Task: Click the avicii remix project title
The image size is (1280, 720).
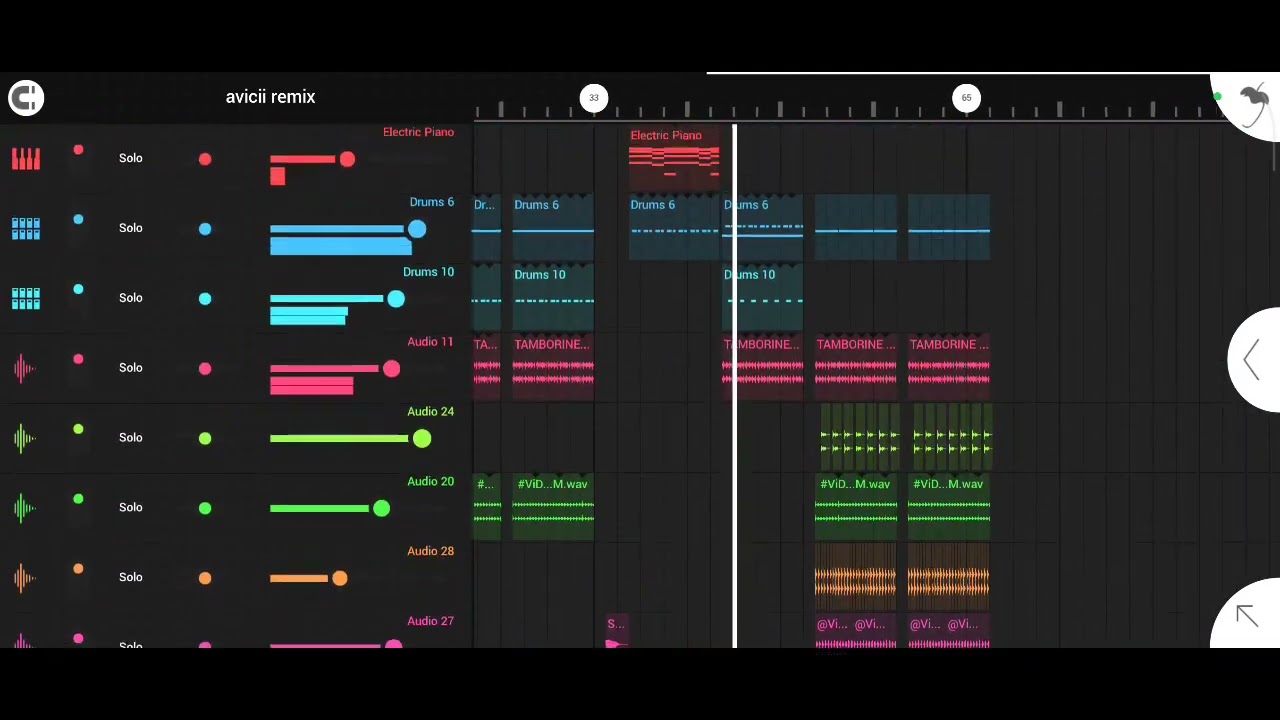Action: pos(270,97)
